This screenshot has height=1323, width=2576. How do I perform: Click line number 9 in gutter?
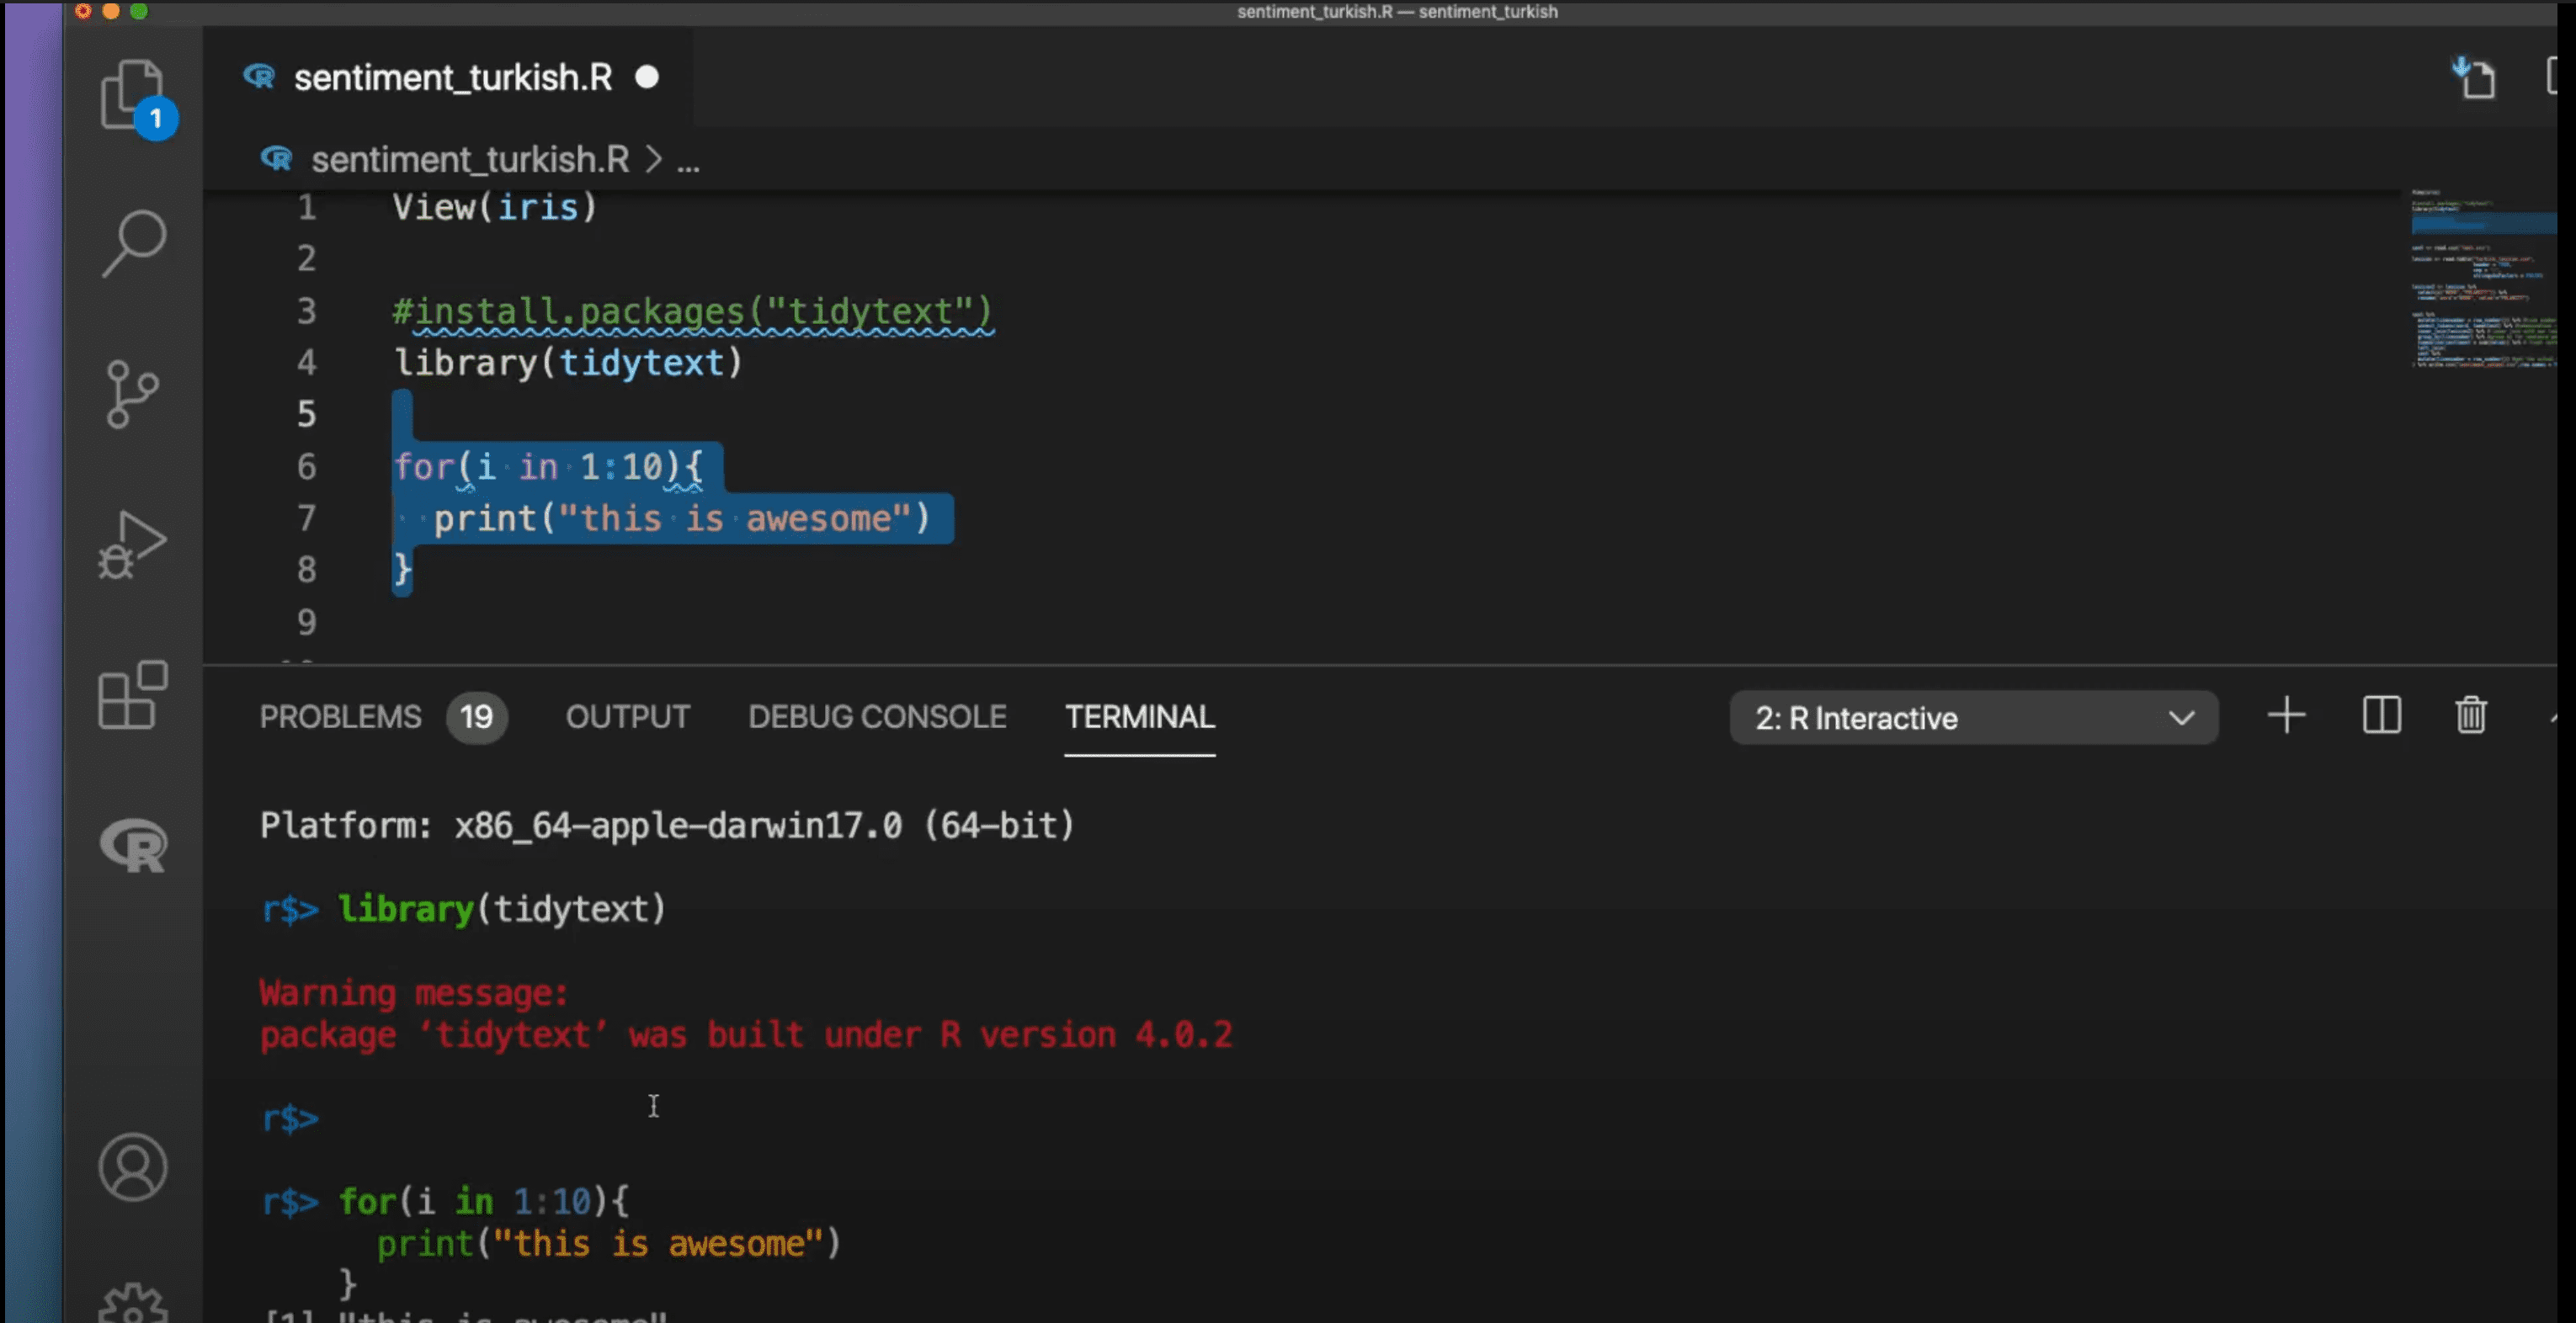click(306, 622)
